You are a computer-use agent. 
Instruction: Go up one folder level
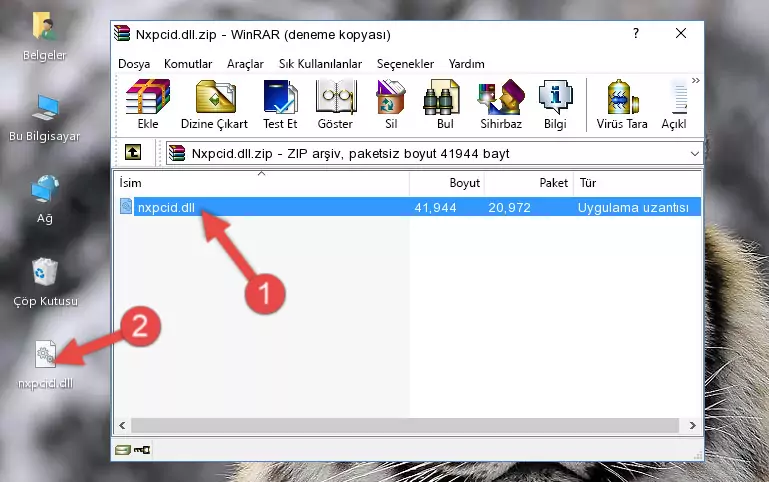pos(133,152)
